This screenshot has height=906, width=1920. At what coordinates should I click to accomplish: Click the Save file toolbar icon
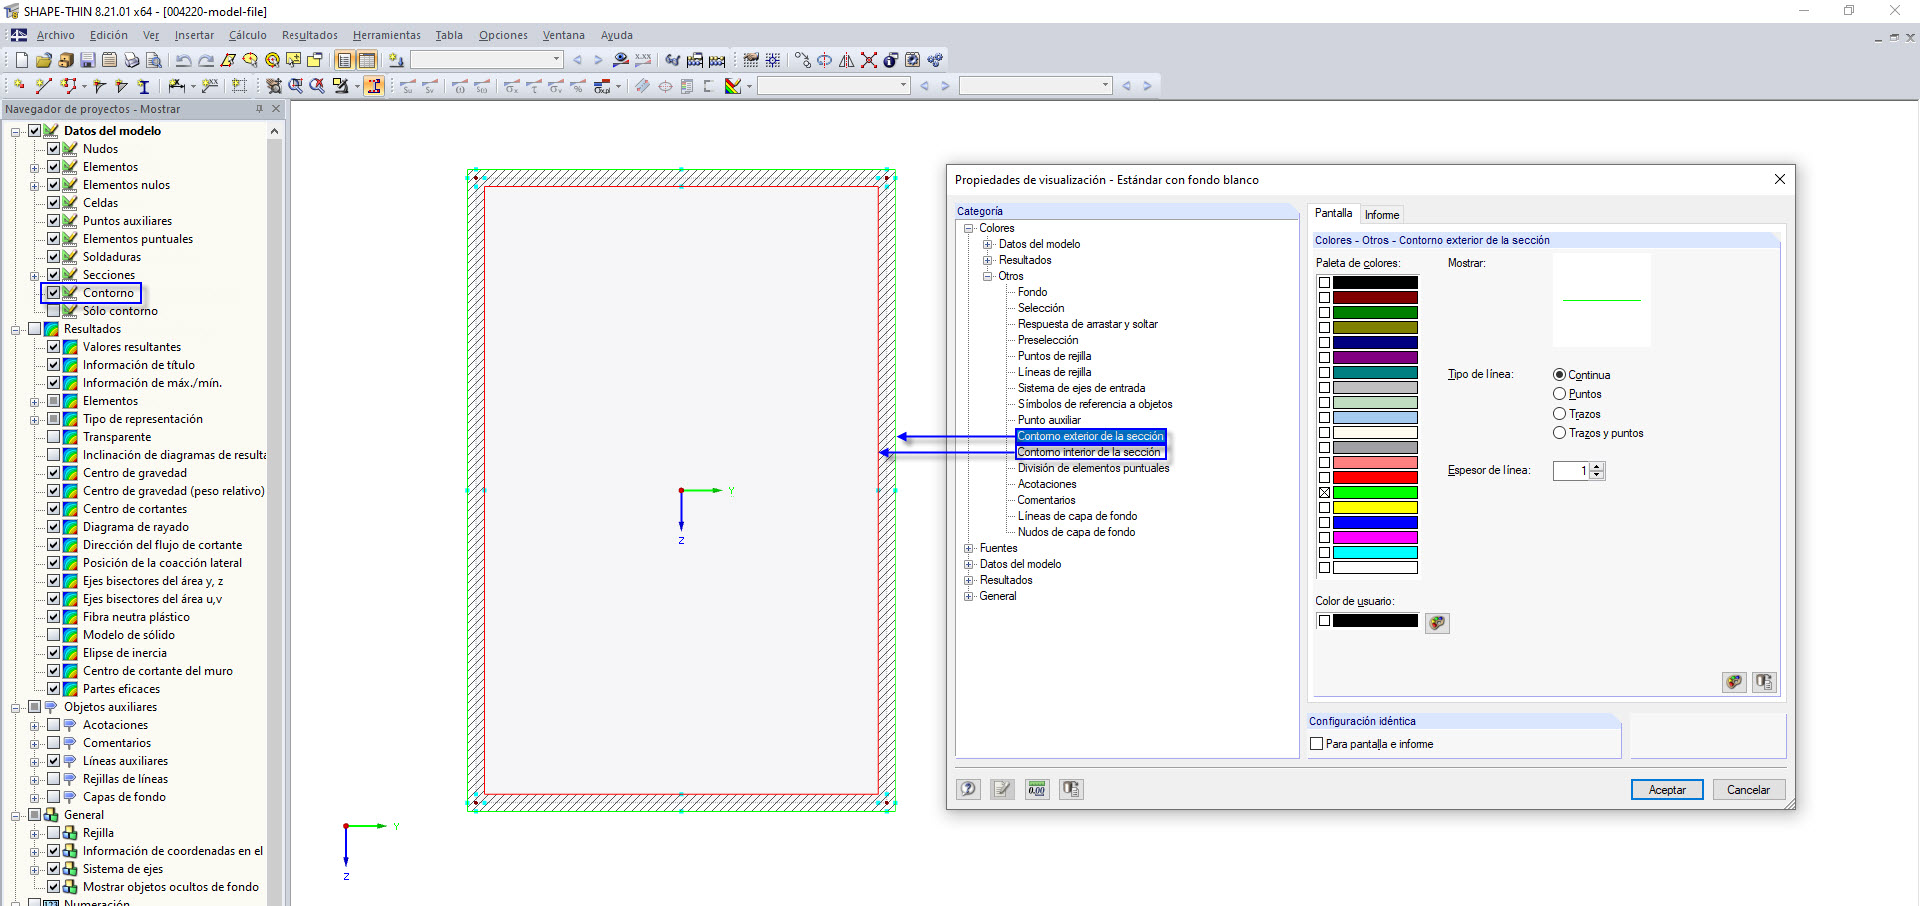pos(87,60)
